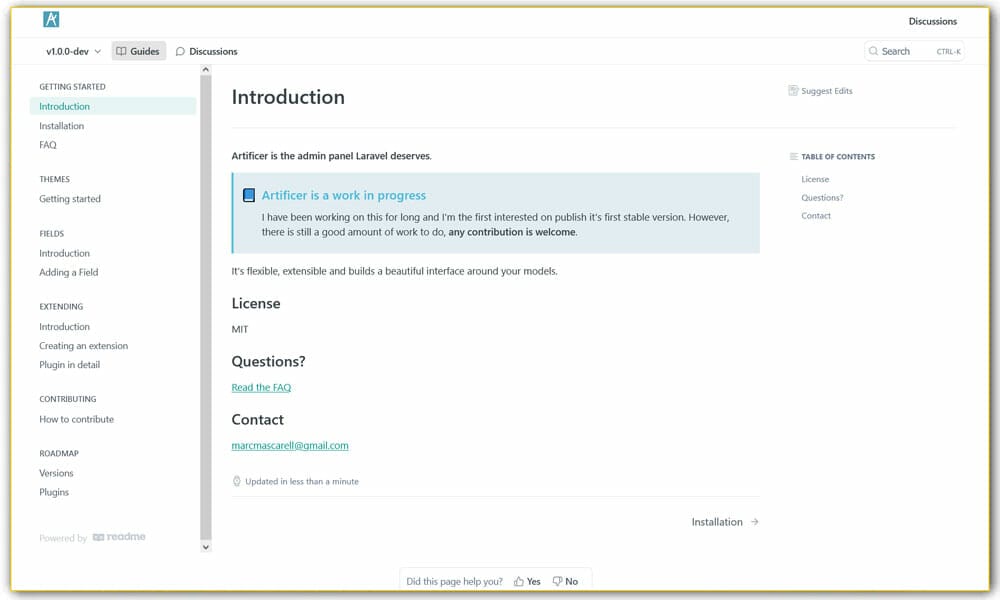Image resolution: width=1000 pixels, height=600 pixels.
Task: Open Discussions in the top-right header
Action: (x=932, y=21)
